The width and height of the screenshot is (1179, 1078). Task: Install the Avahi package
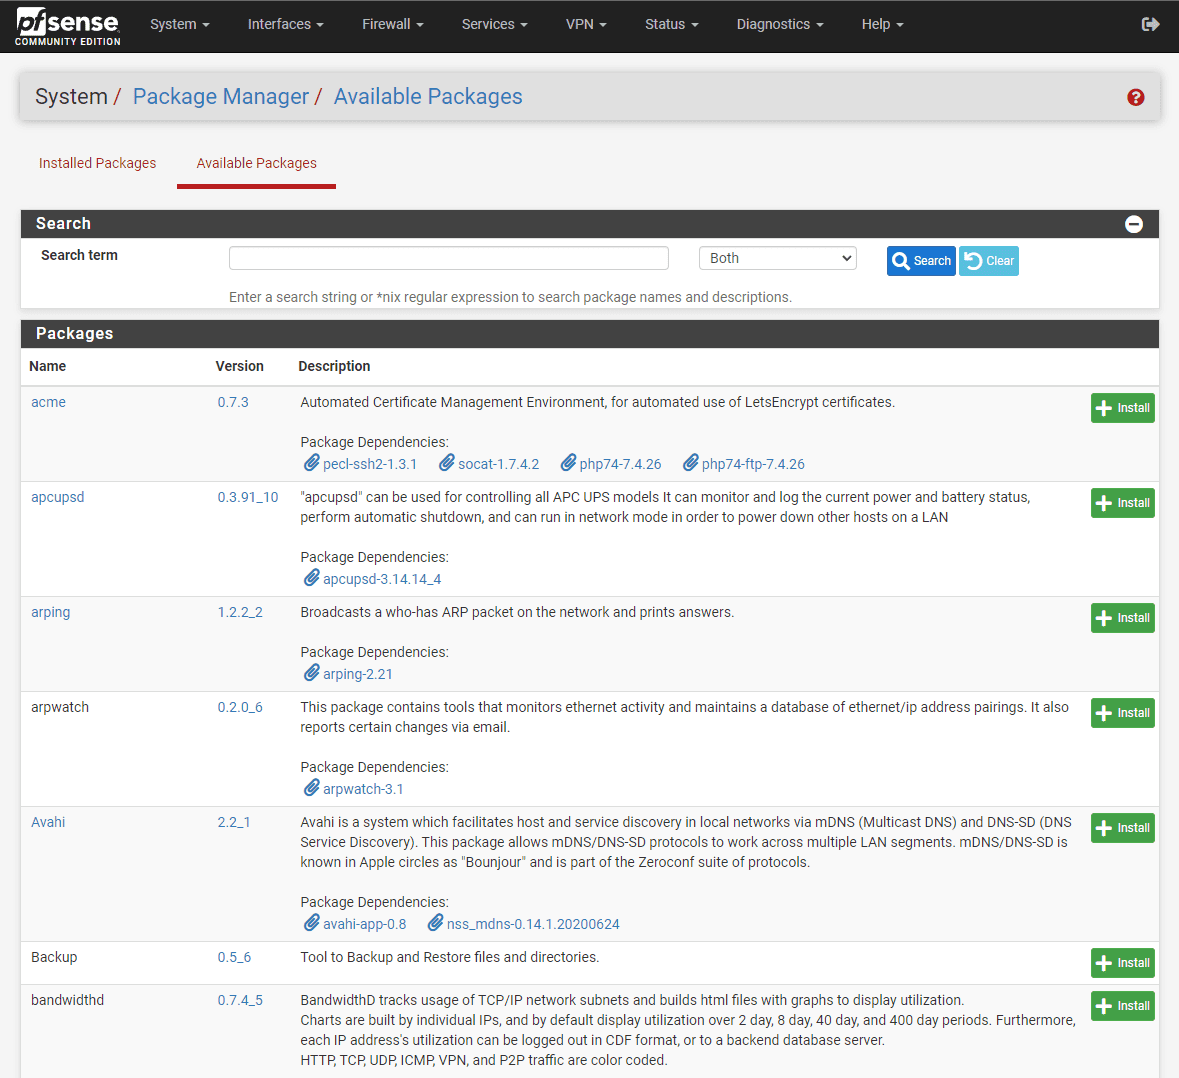coord(1123,828)
